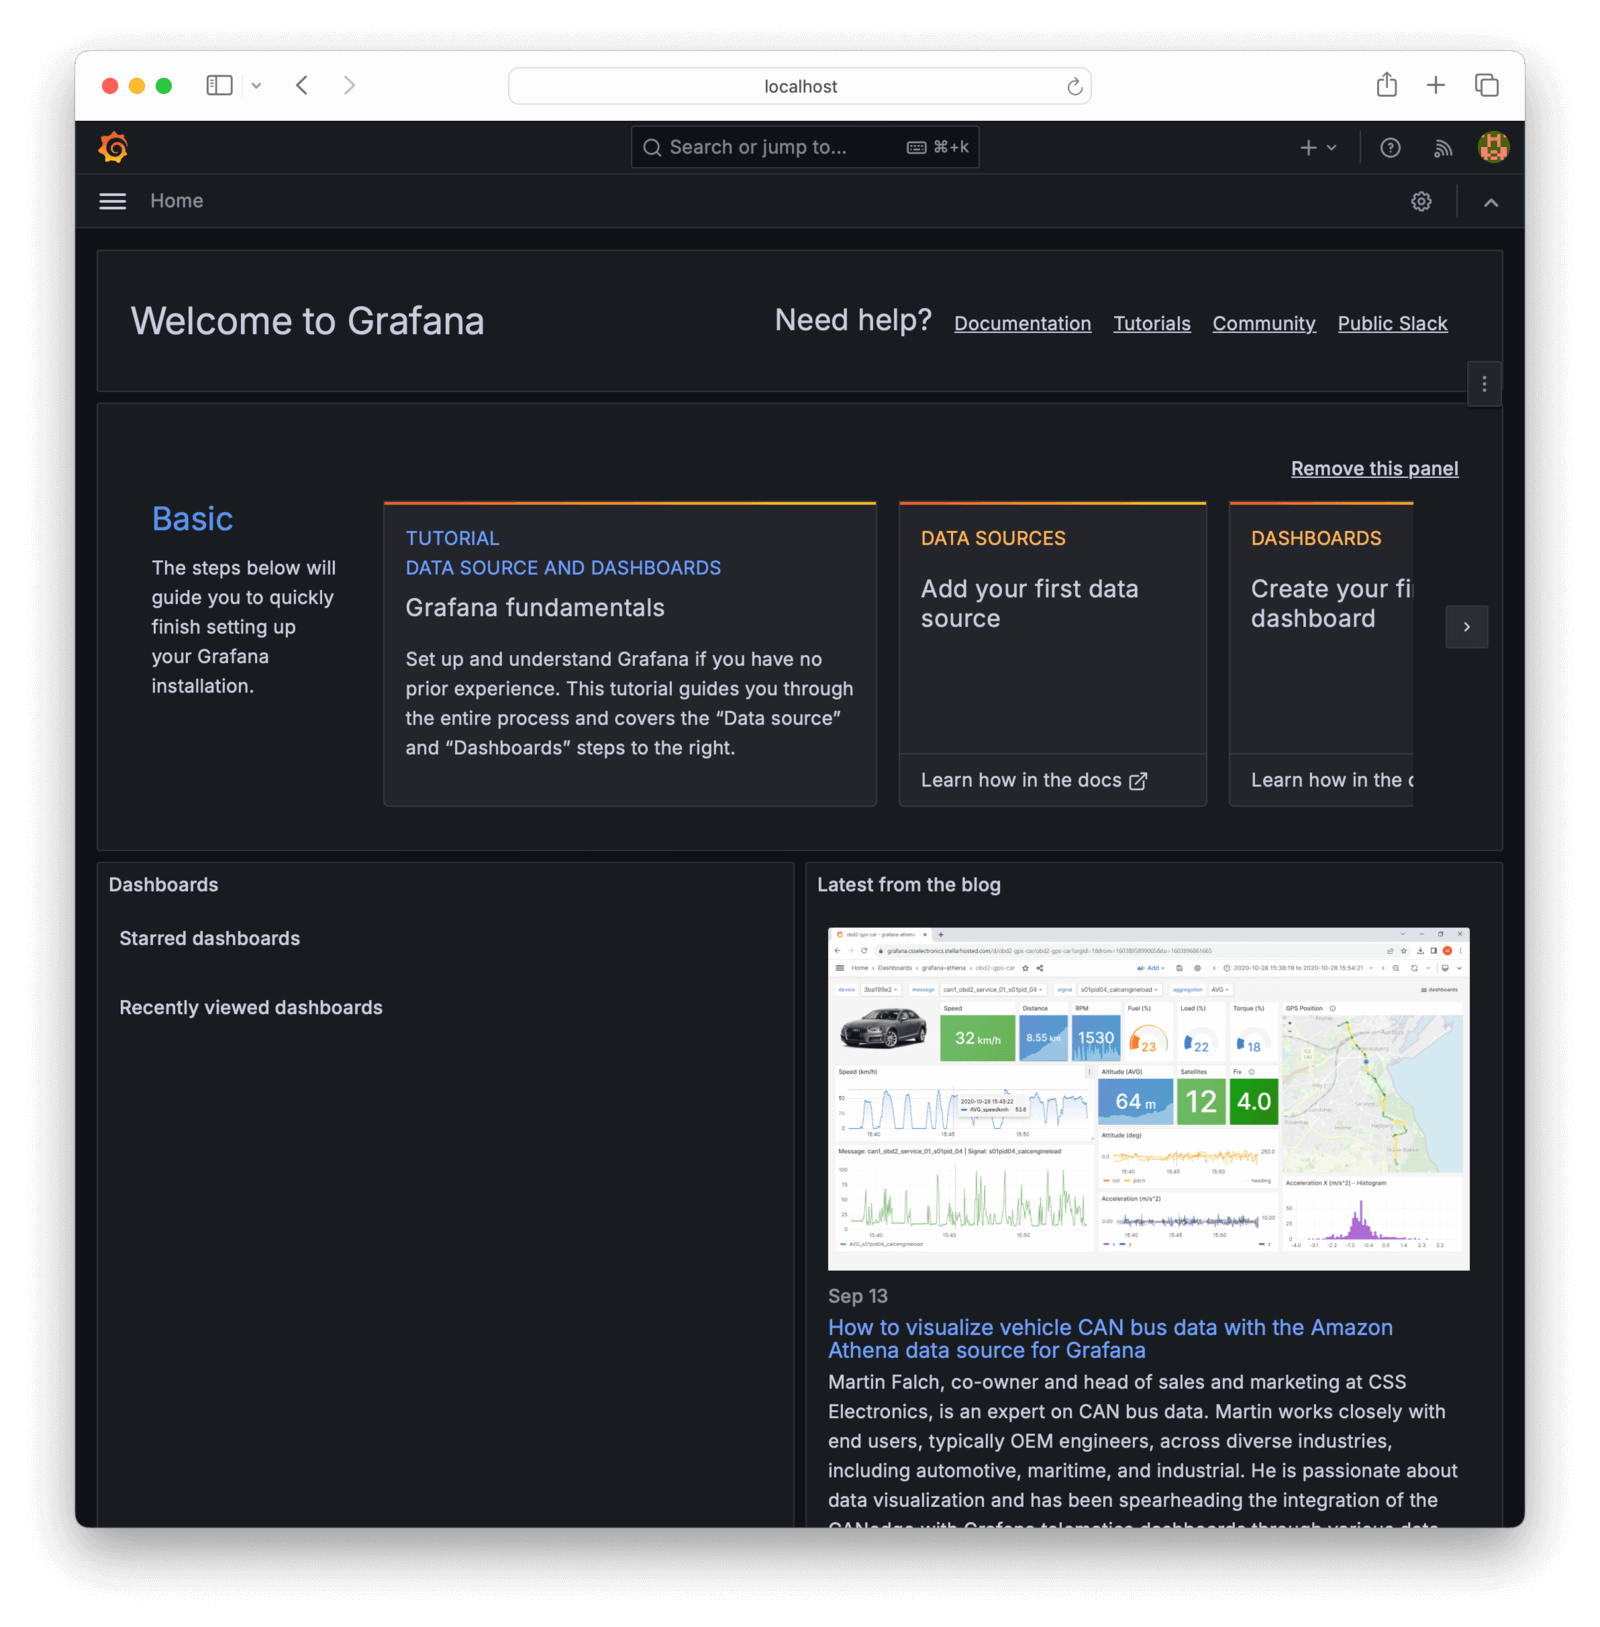1600x1627 pixels.
Task: Click Remove this panel
Action: pos(1374,468)
